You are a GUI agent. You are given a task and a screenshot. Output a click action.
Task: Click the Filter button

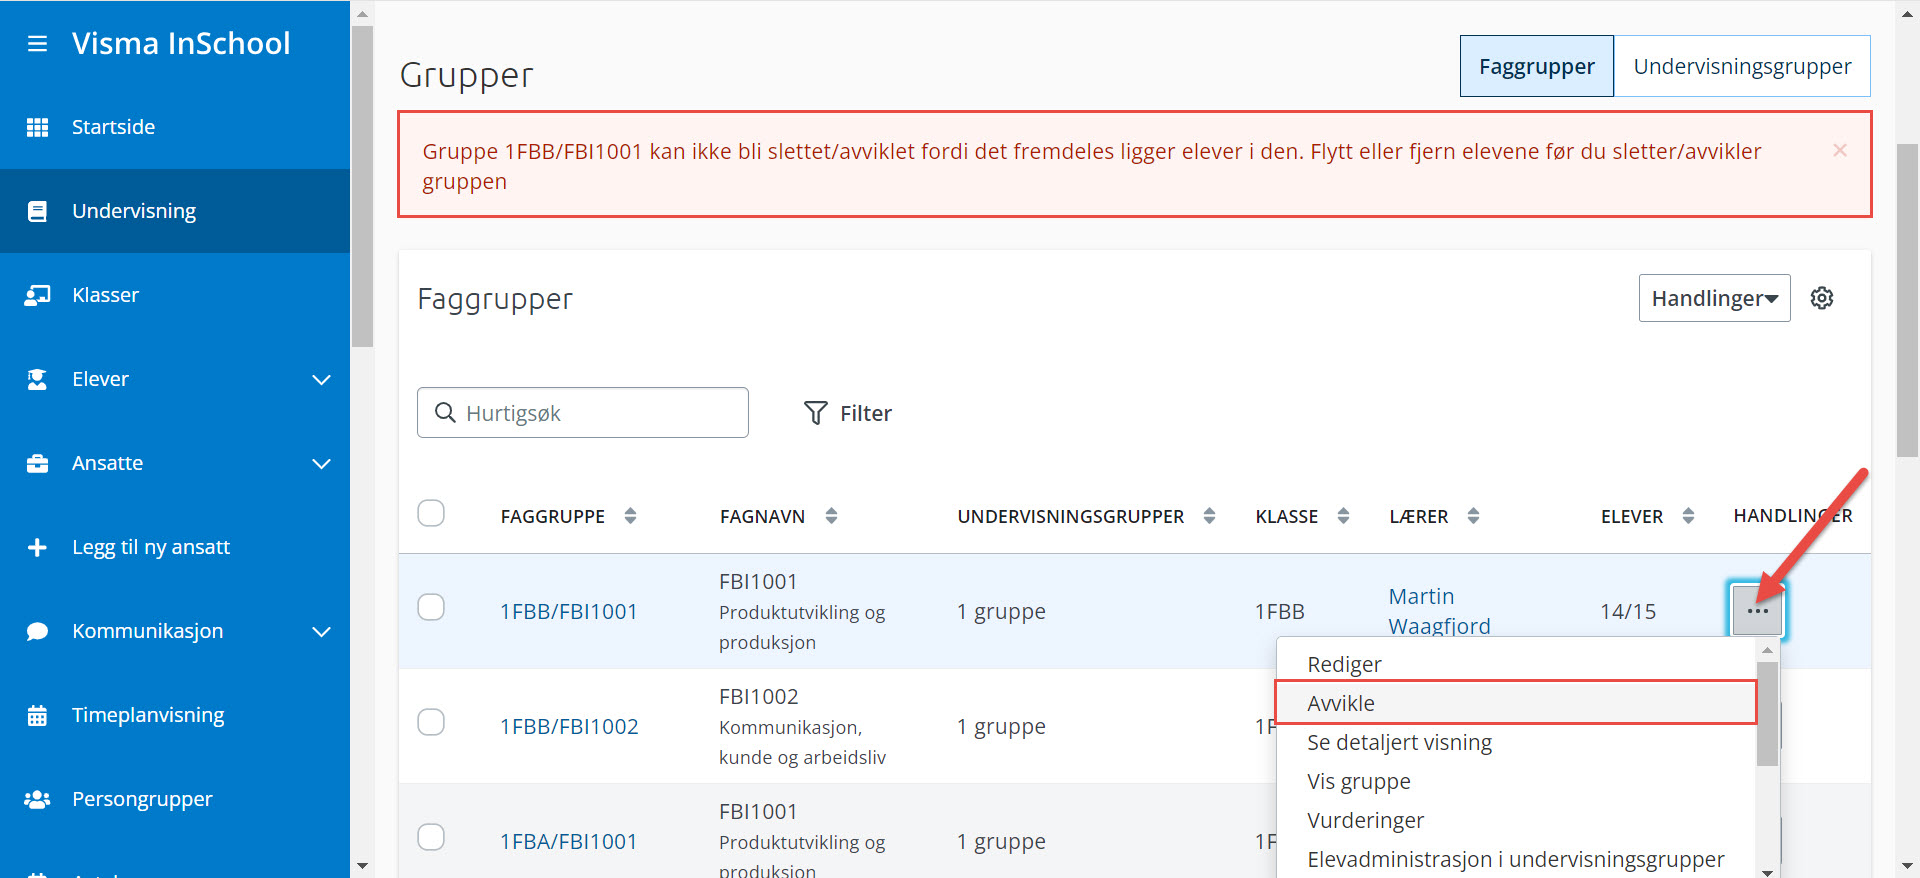(848, 413)
